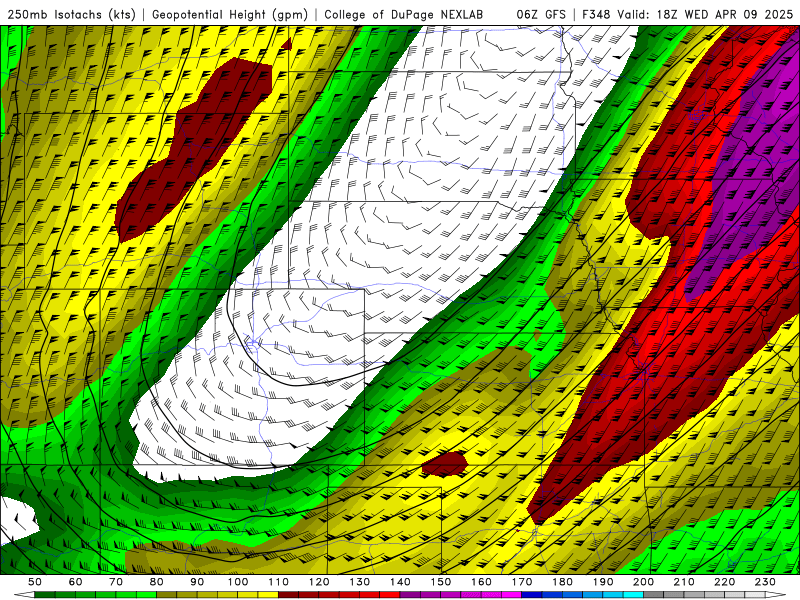Click the legend value "140"

(x=400, y=582)
